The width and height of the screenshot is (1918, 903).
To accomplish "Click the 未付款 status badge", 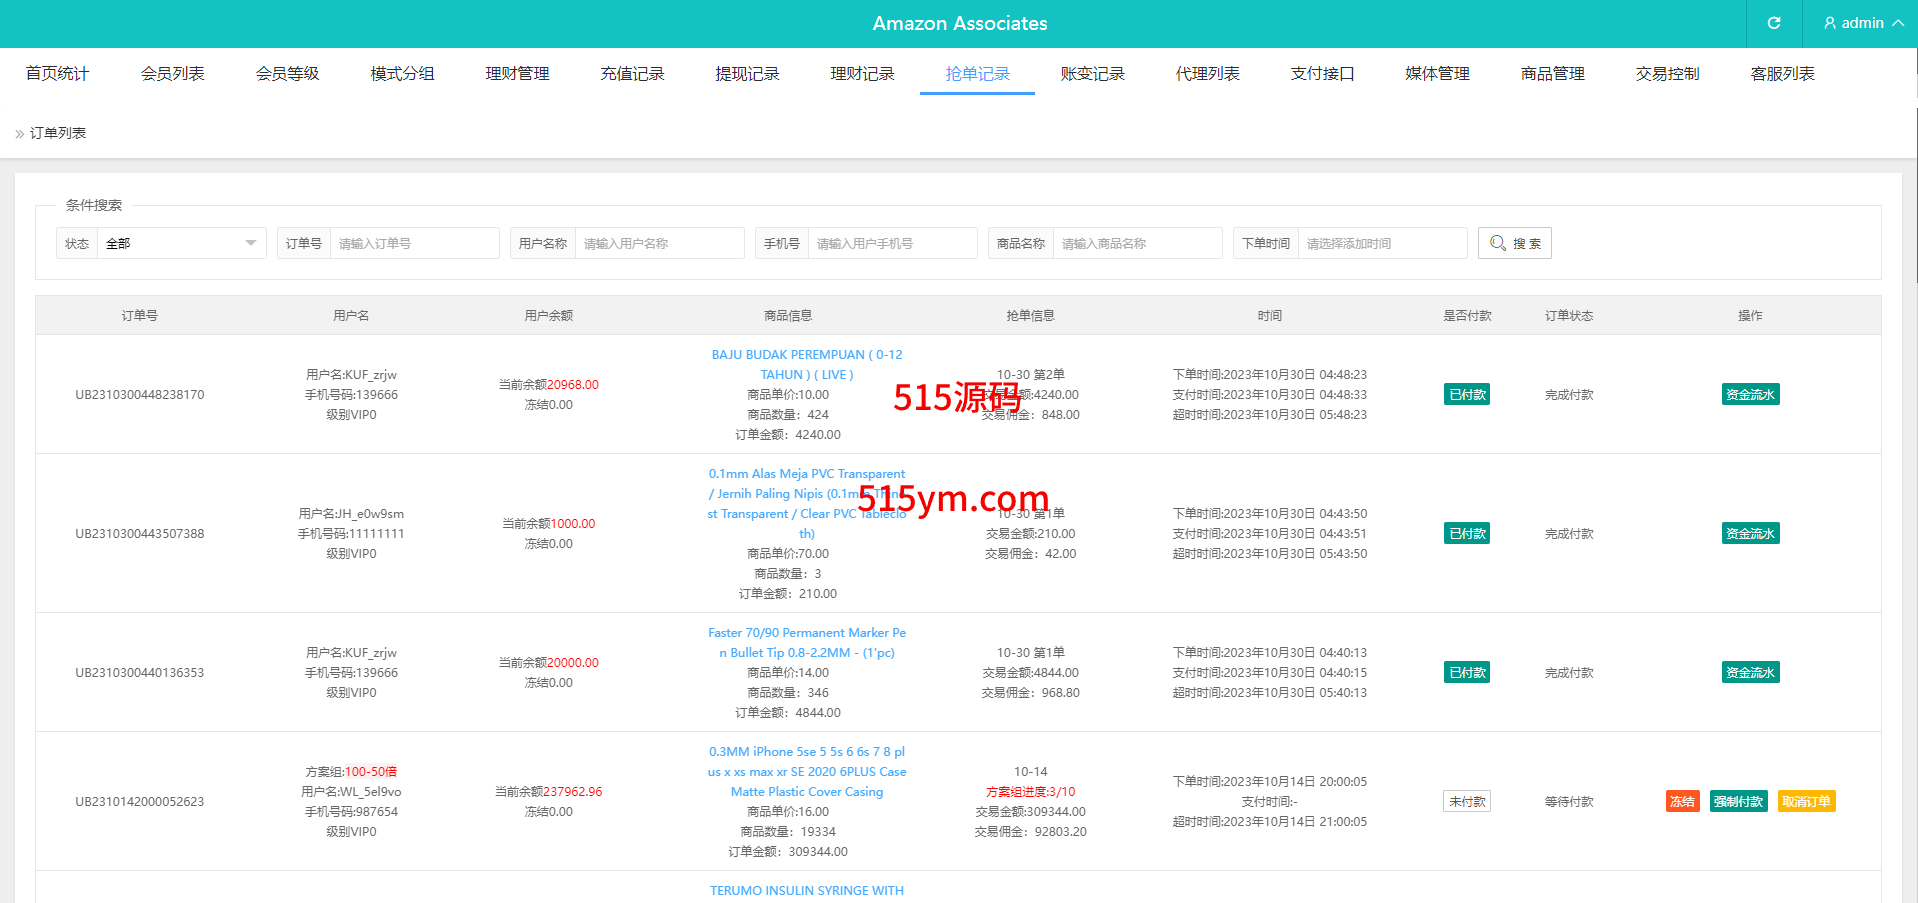I will tap(1467, 801).
